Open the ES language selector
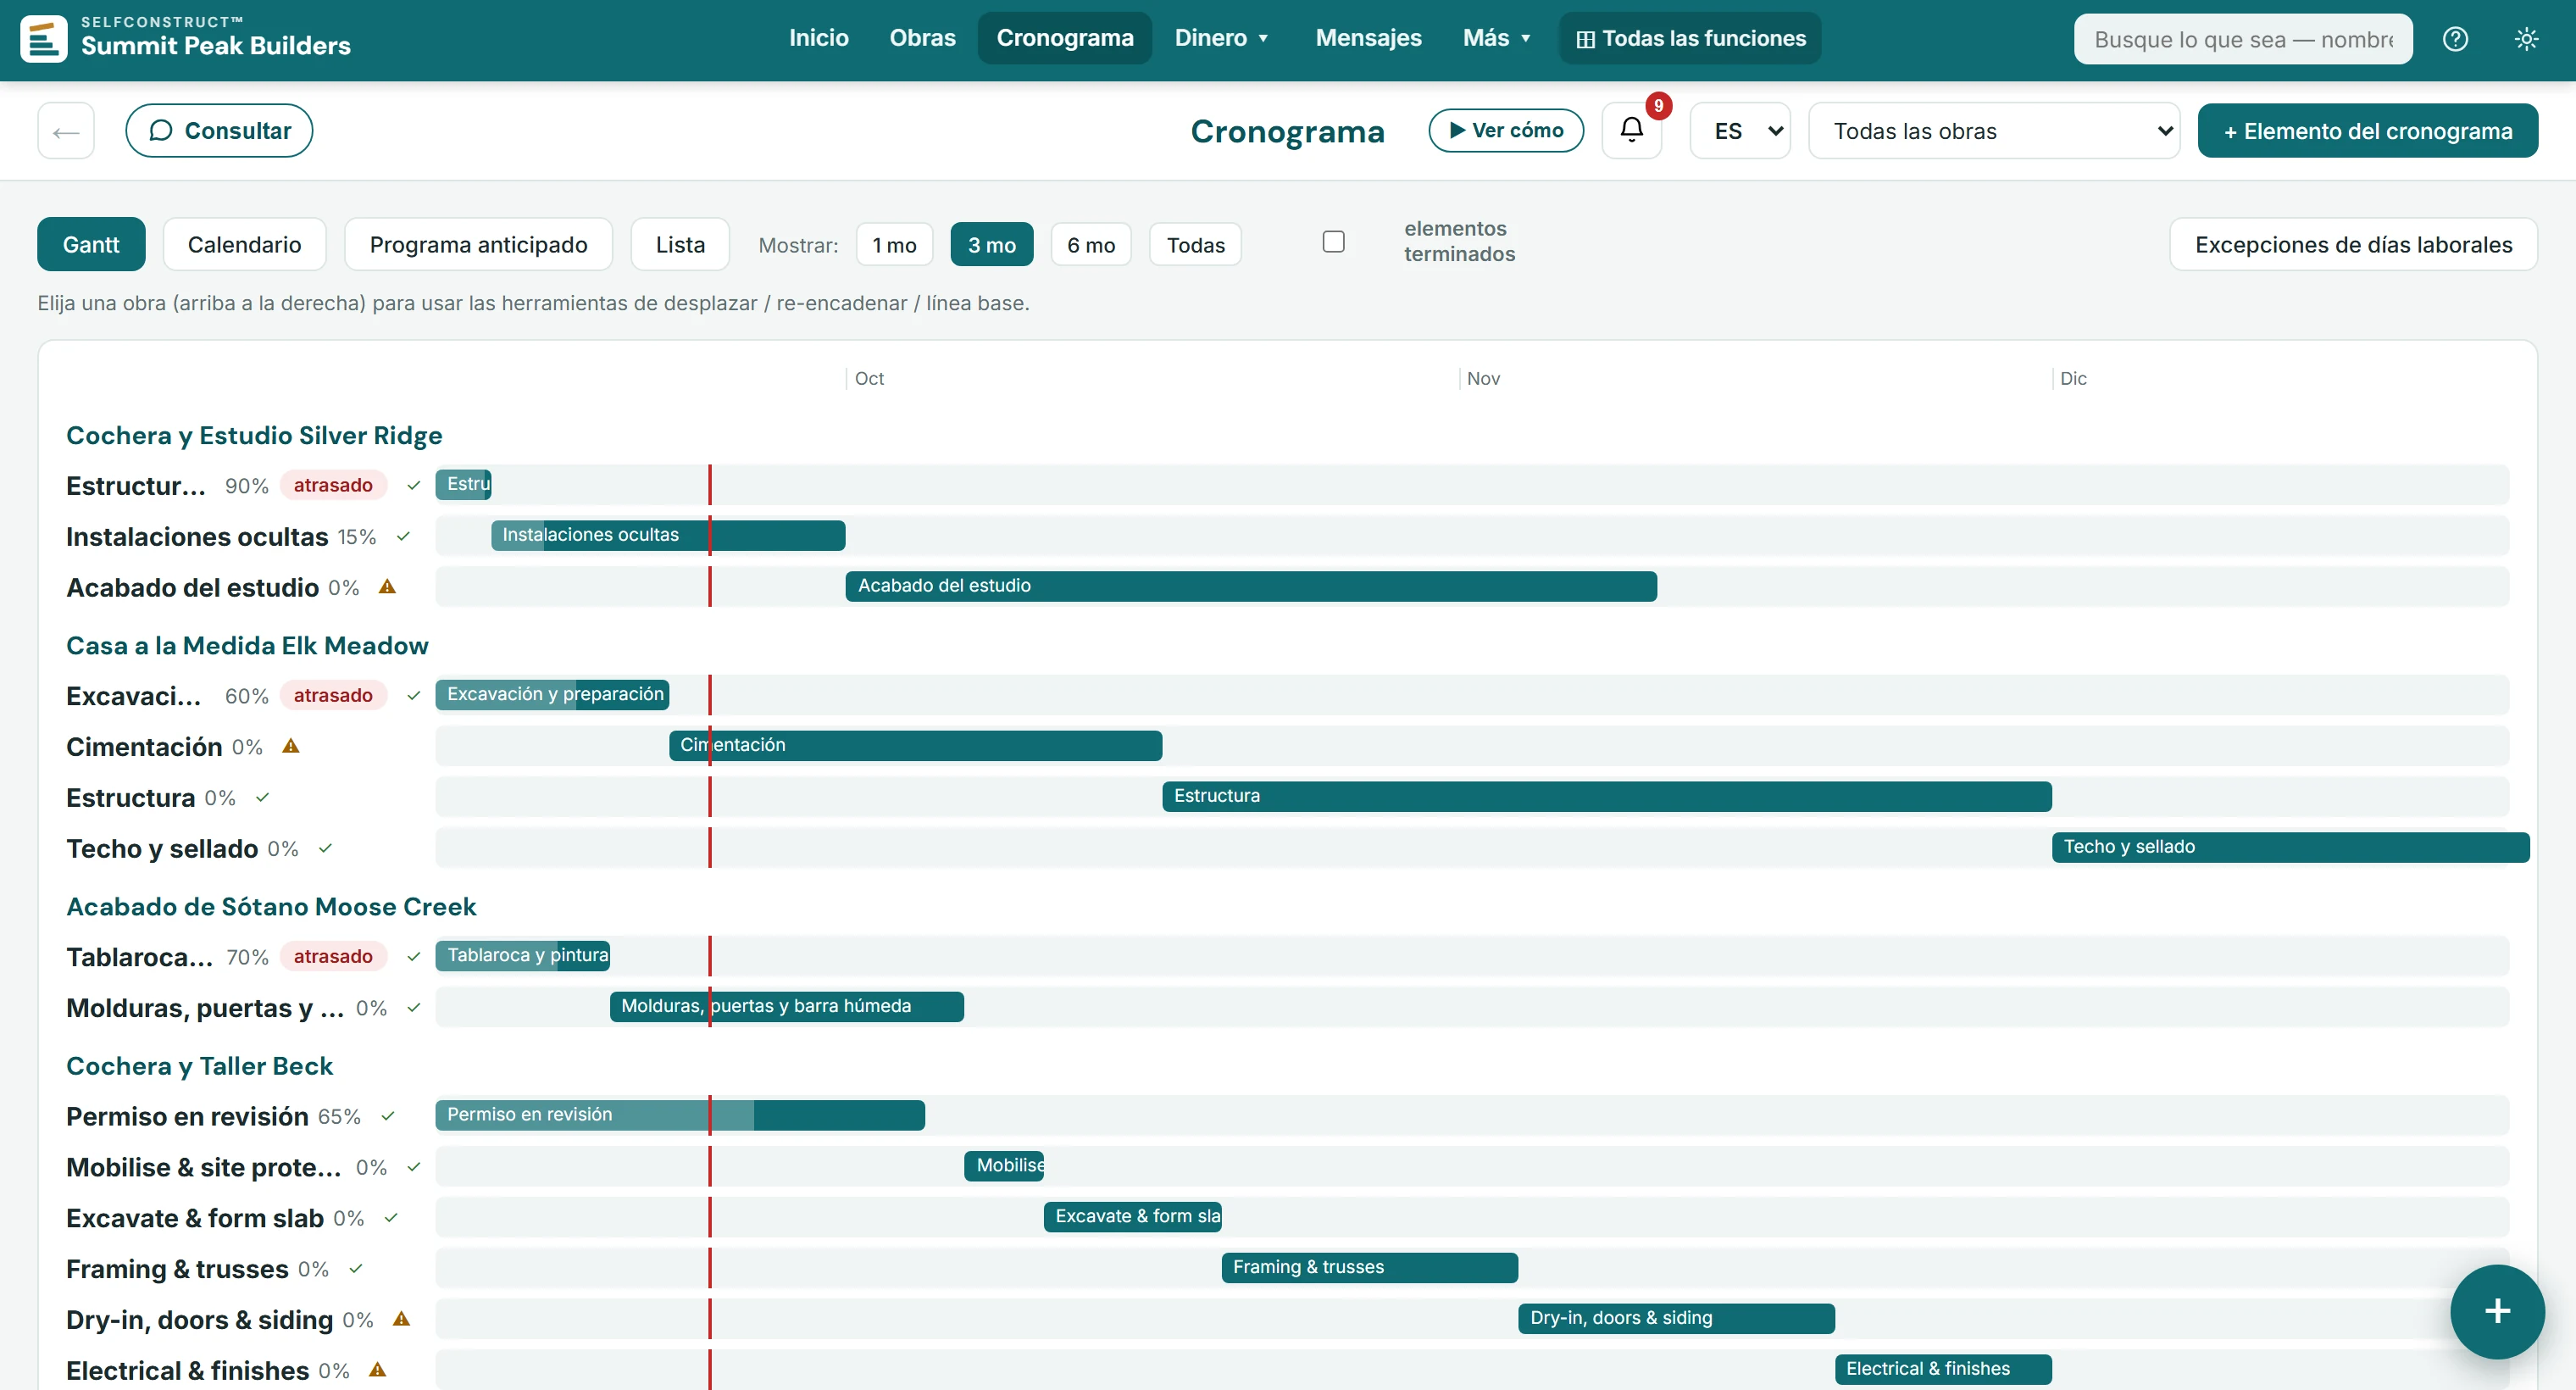2576x1390 pixels. [x=1739, y=131]
